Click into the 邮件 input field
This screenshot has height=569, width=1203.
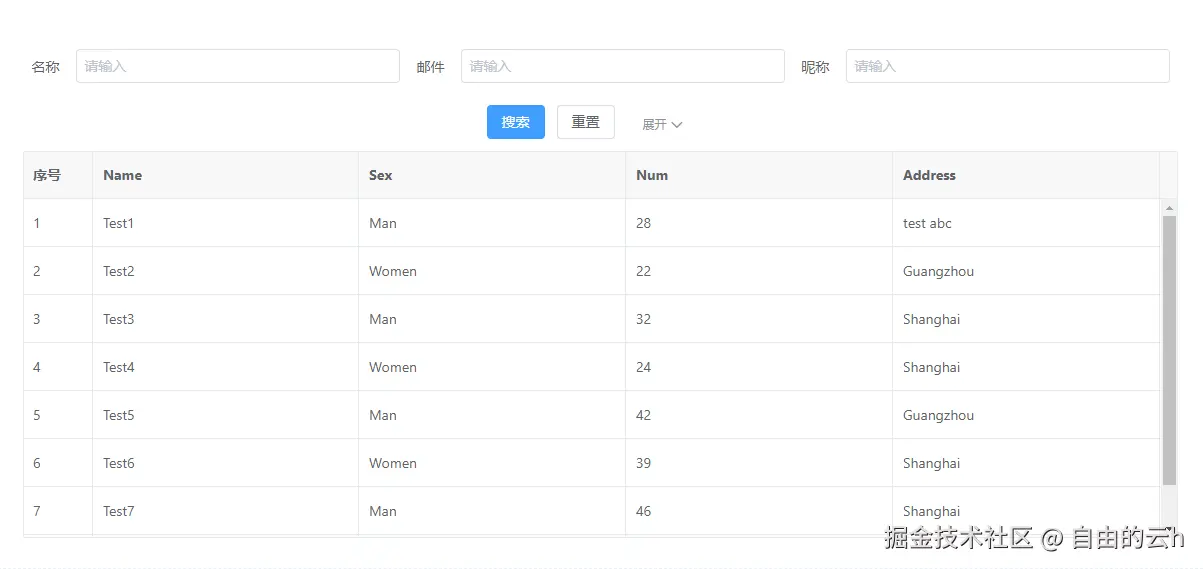622,66
